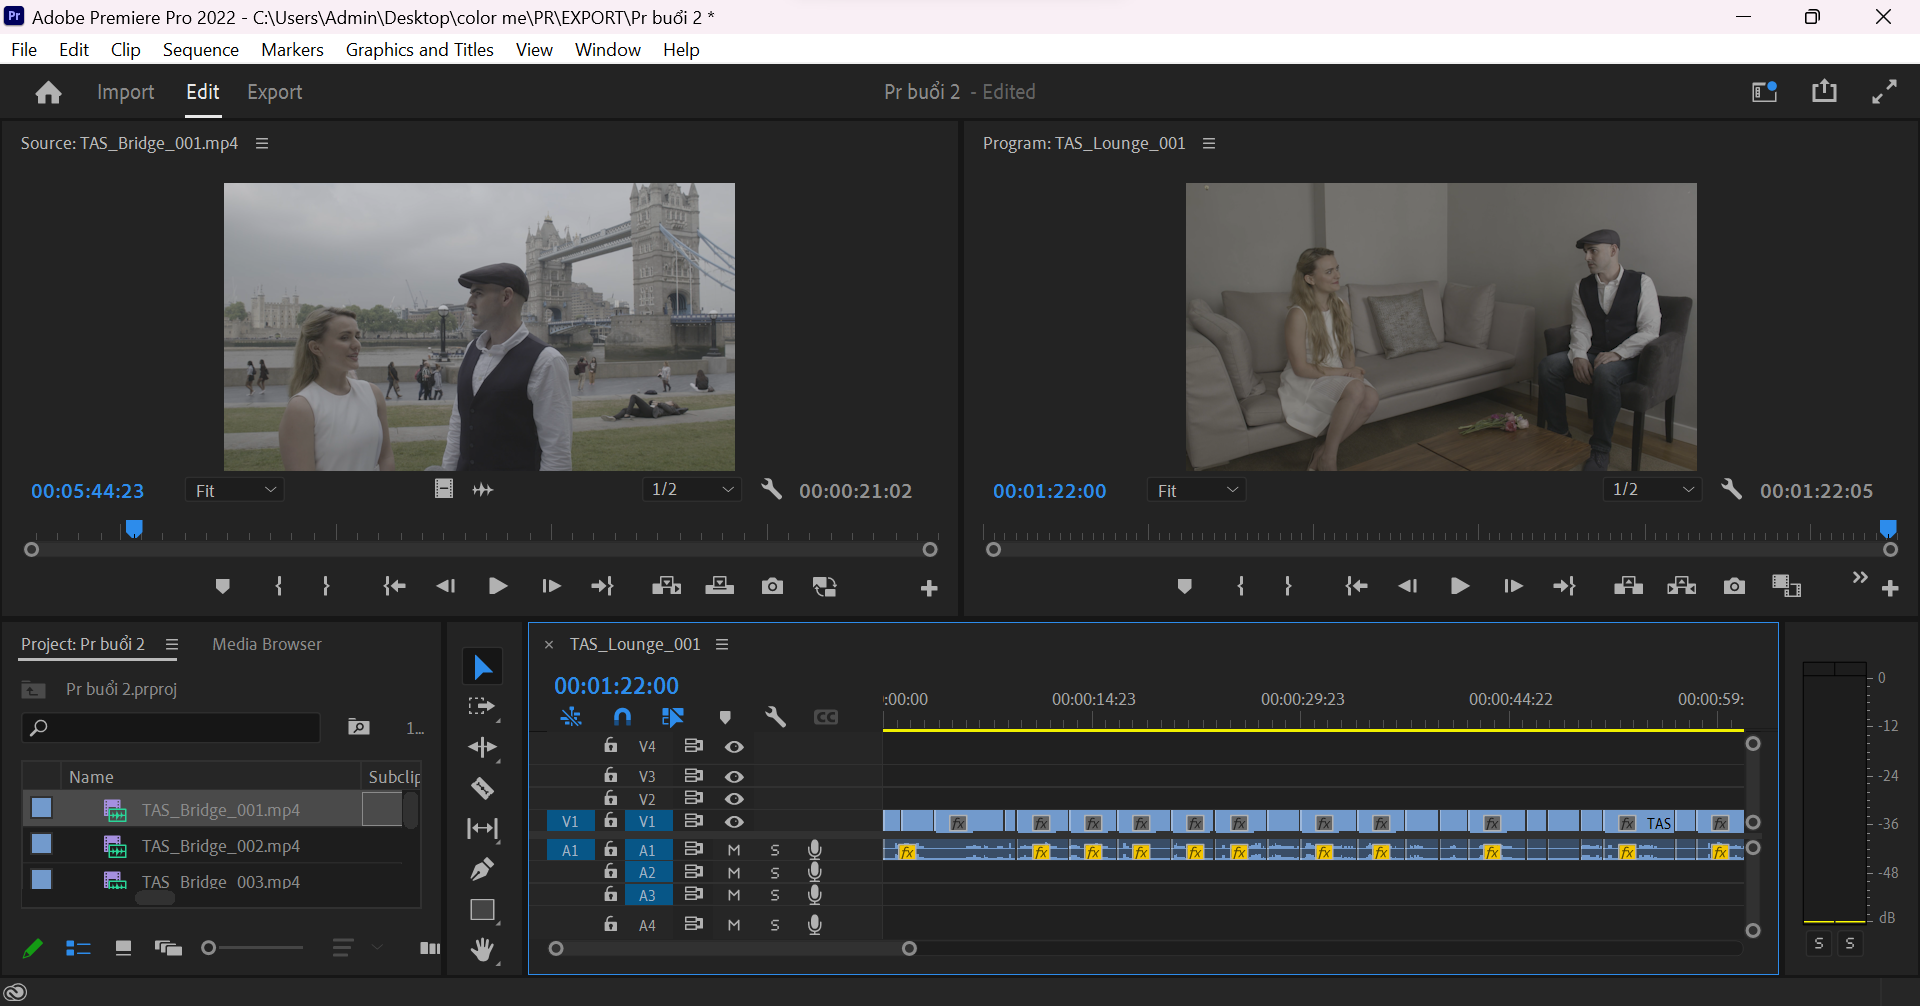The image size is (1920, 1006).
Task: Open the Sequence menu
Action: [x=201, y=50]
